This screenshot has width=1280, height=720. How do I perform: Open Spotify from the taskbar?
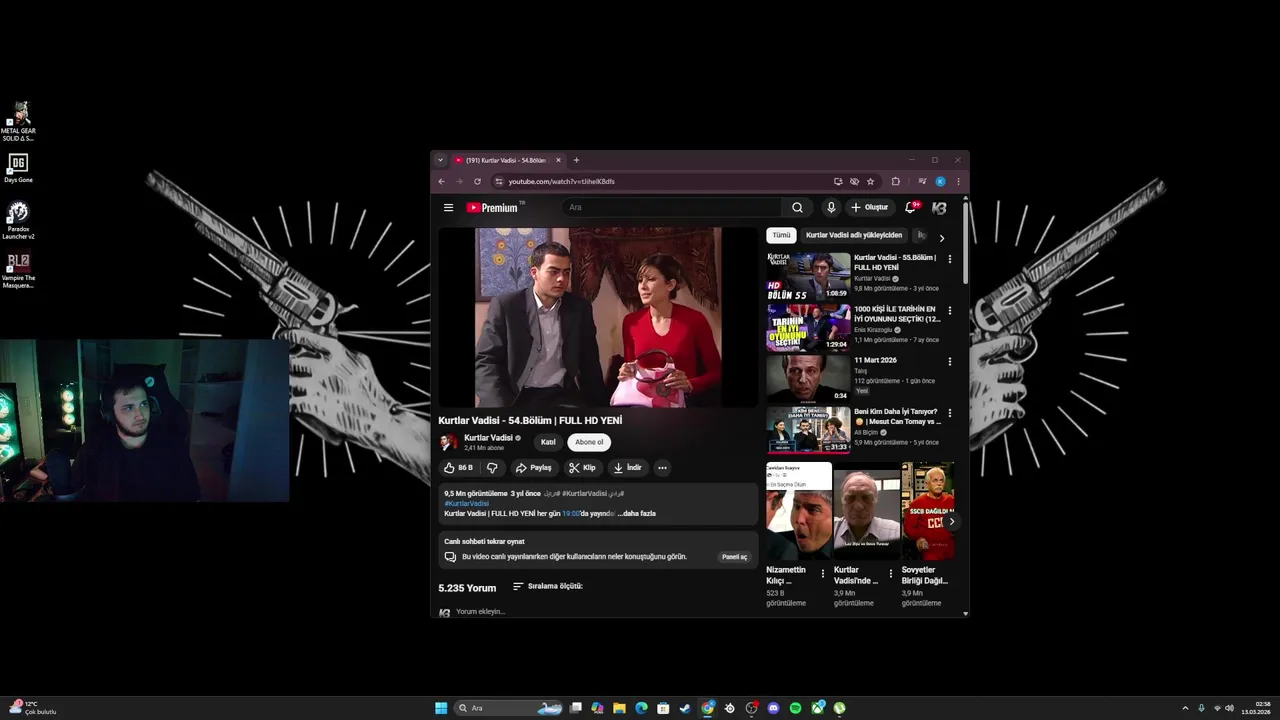point(795,708)
